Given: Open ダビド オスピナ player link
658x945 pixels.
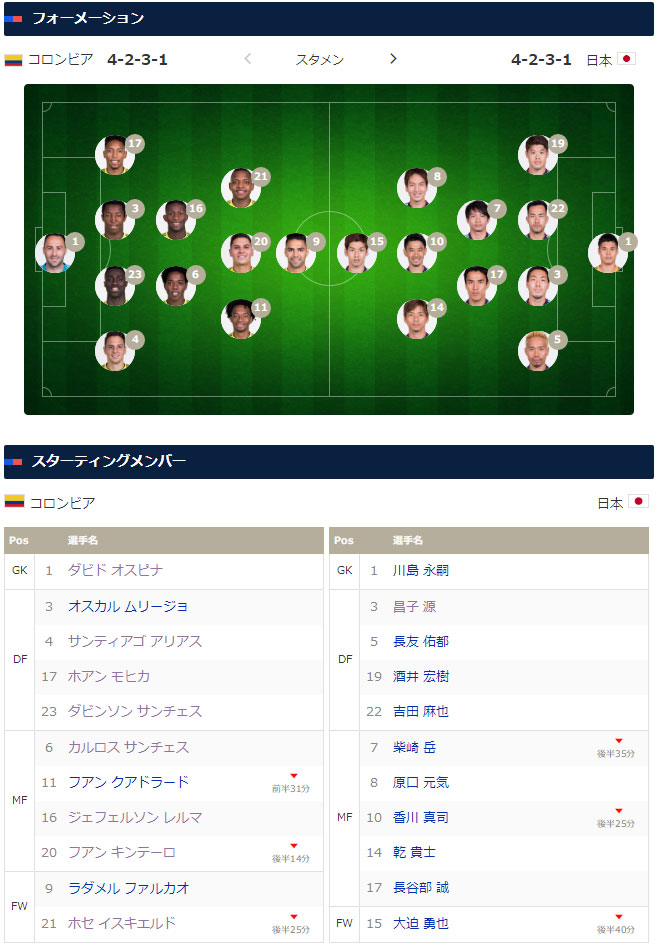Looking at the screenshot, I should [115, 570].
